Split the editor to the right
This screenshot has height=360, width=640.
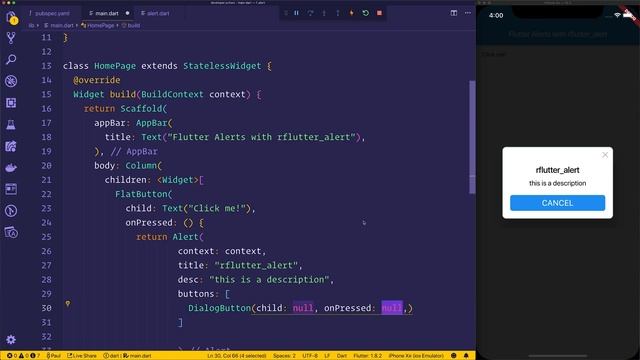454,13
